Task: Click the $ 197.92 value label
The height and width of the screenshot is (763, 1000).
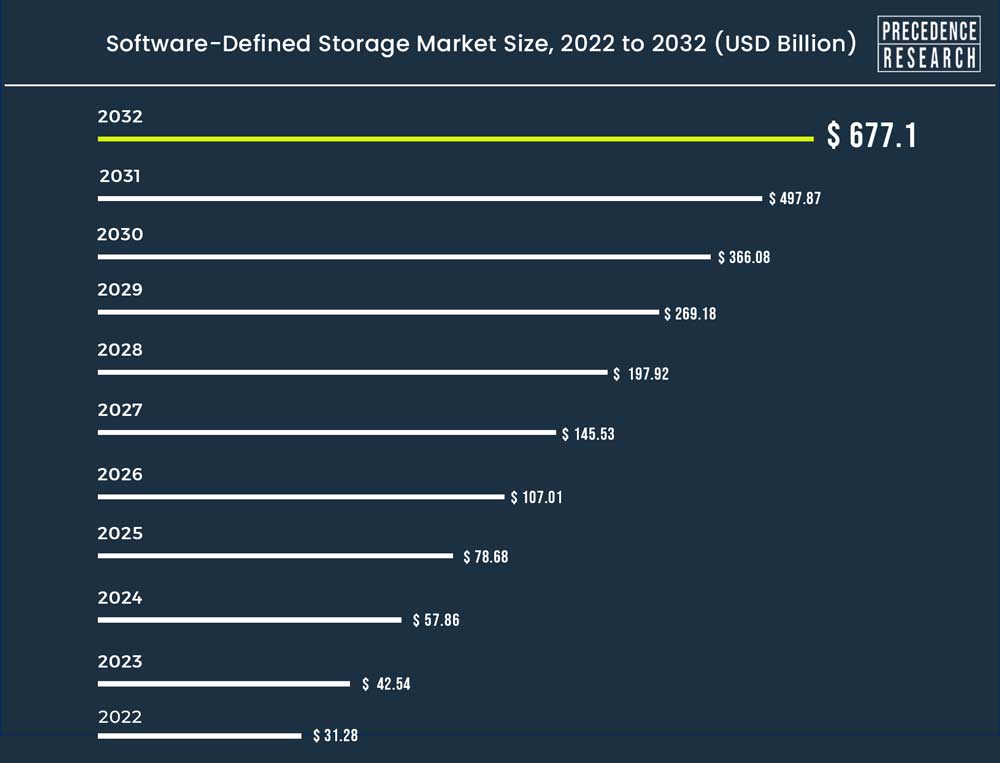Action: point(641,374)
